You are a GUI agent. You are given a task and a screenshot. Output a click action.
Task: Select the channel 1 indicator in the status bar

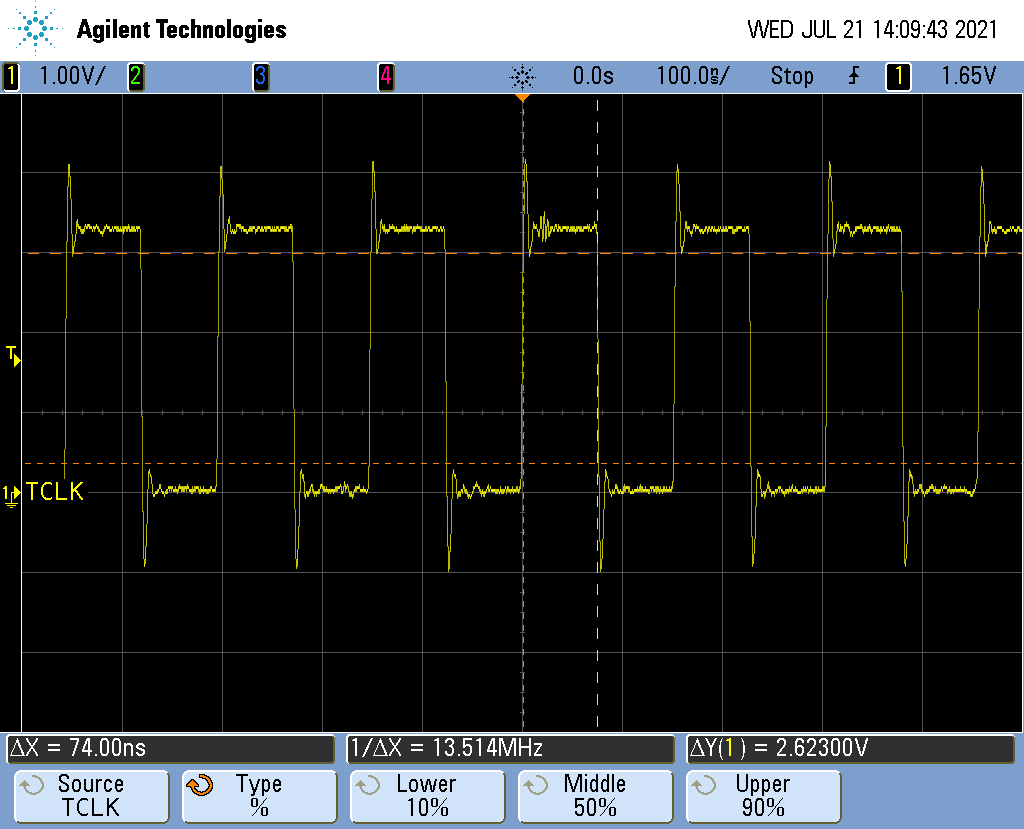pyautogui.click(x=11, y=76)
